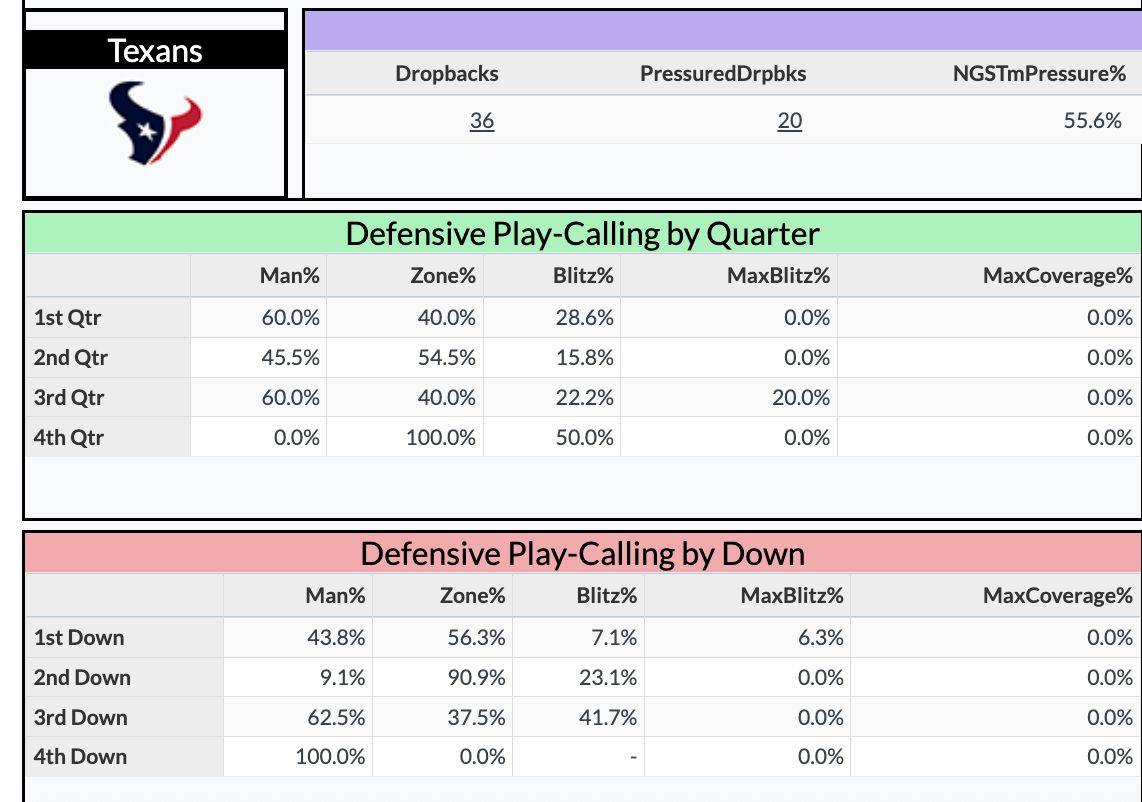This screenshot has width=1142, height=802.
Task: Click the Defensive Play-Calling by Down title
Action: point(582,553)
